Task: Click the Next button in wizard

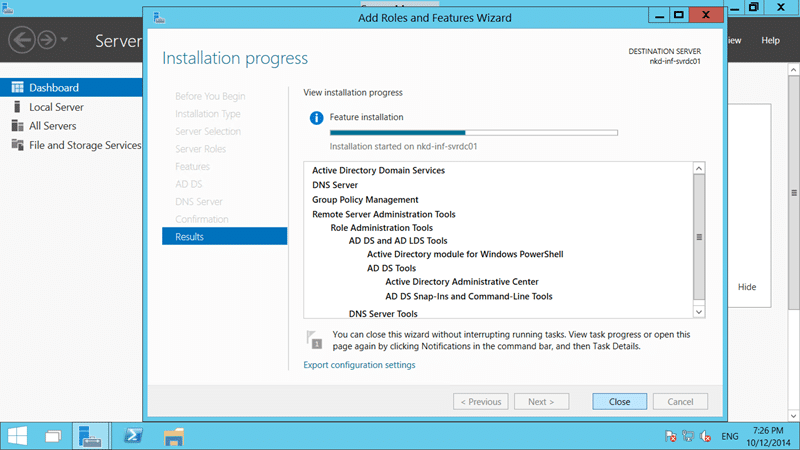Action: coord(541,402)
